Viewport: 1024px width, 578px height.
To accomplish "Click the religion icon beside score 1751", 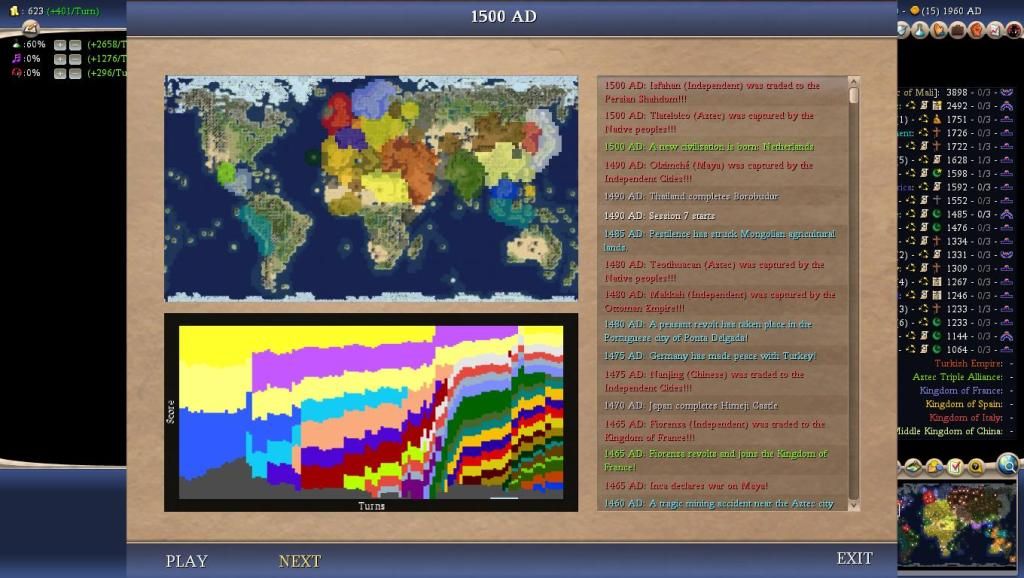I will click(936, 120).
